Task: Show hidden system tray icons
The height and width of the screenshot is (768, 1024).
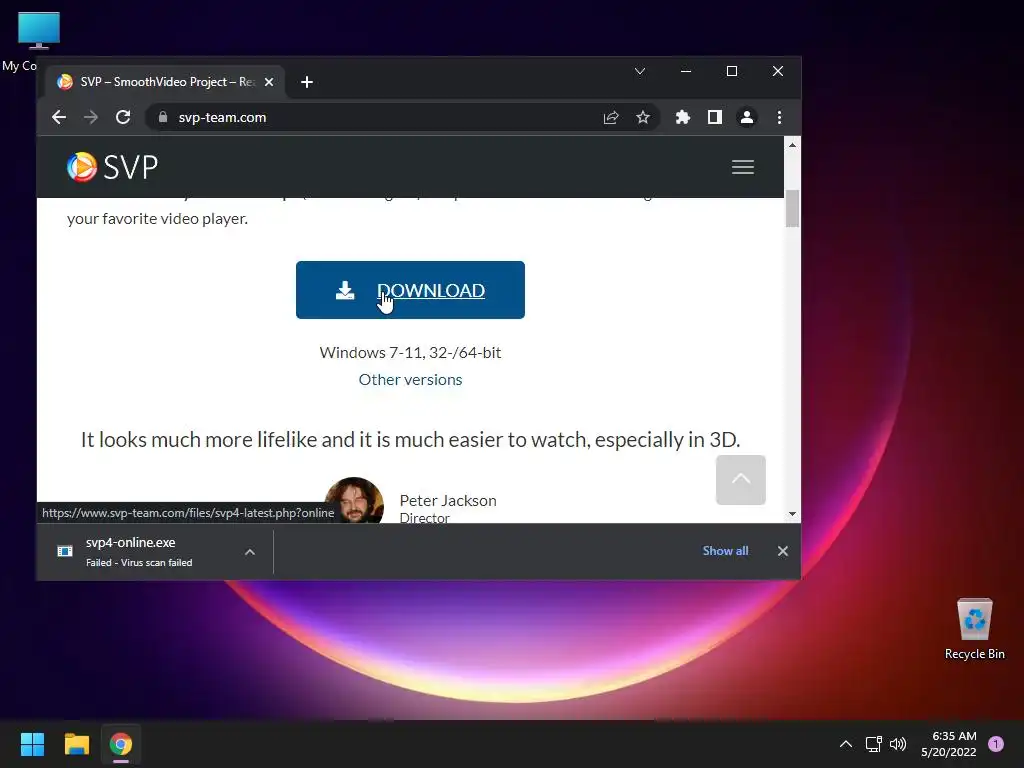Action: pyautogui.click(x=845, y=744)
